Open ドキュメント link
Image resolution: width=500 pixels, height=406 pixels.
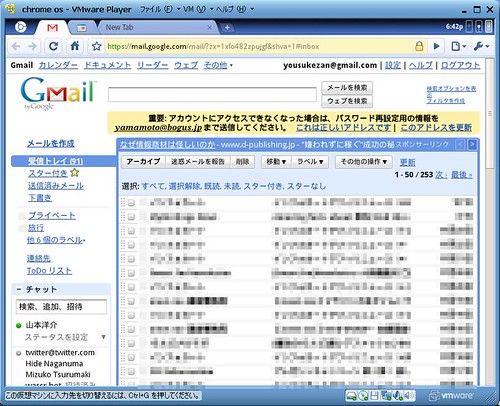pyautogui.click(x=107, y=65)
